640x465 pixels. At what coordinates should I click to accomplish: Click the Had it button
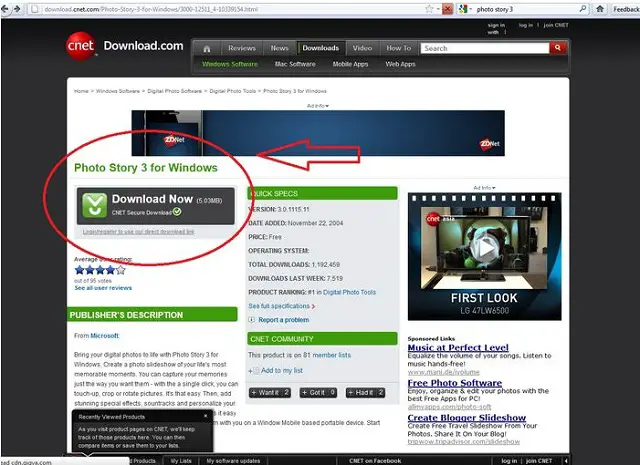(365, 393)
